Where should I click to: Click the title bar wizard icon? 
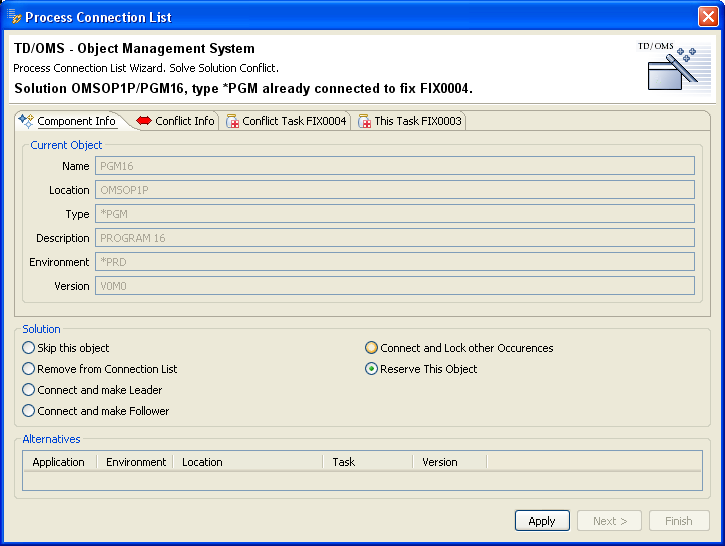tap(14, 17)
